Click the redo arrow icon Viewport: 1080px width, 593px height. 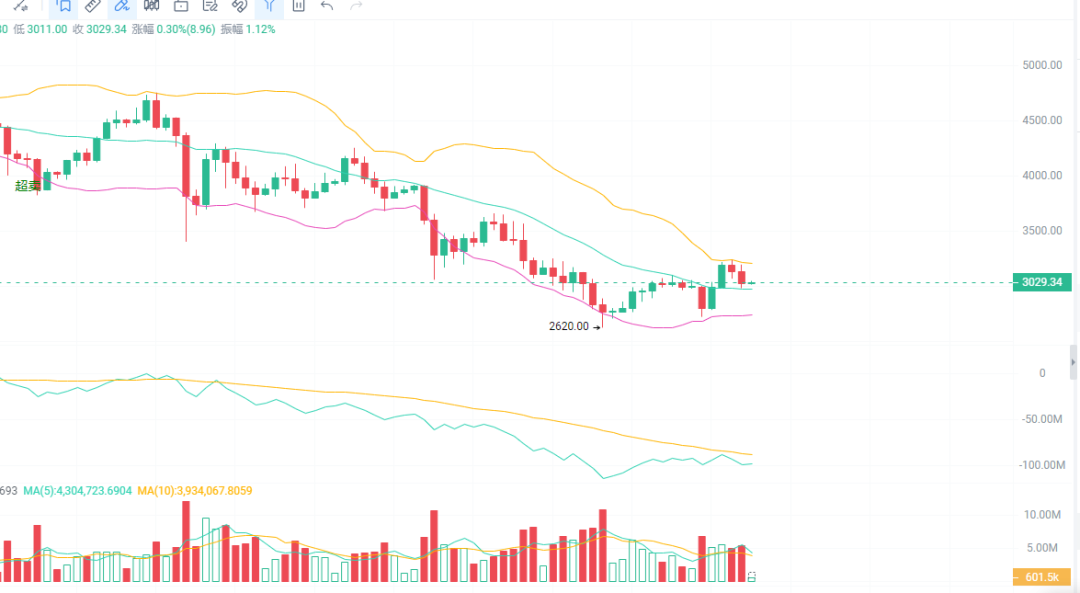(x=356, y=6)
